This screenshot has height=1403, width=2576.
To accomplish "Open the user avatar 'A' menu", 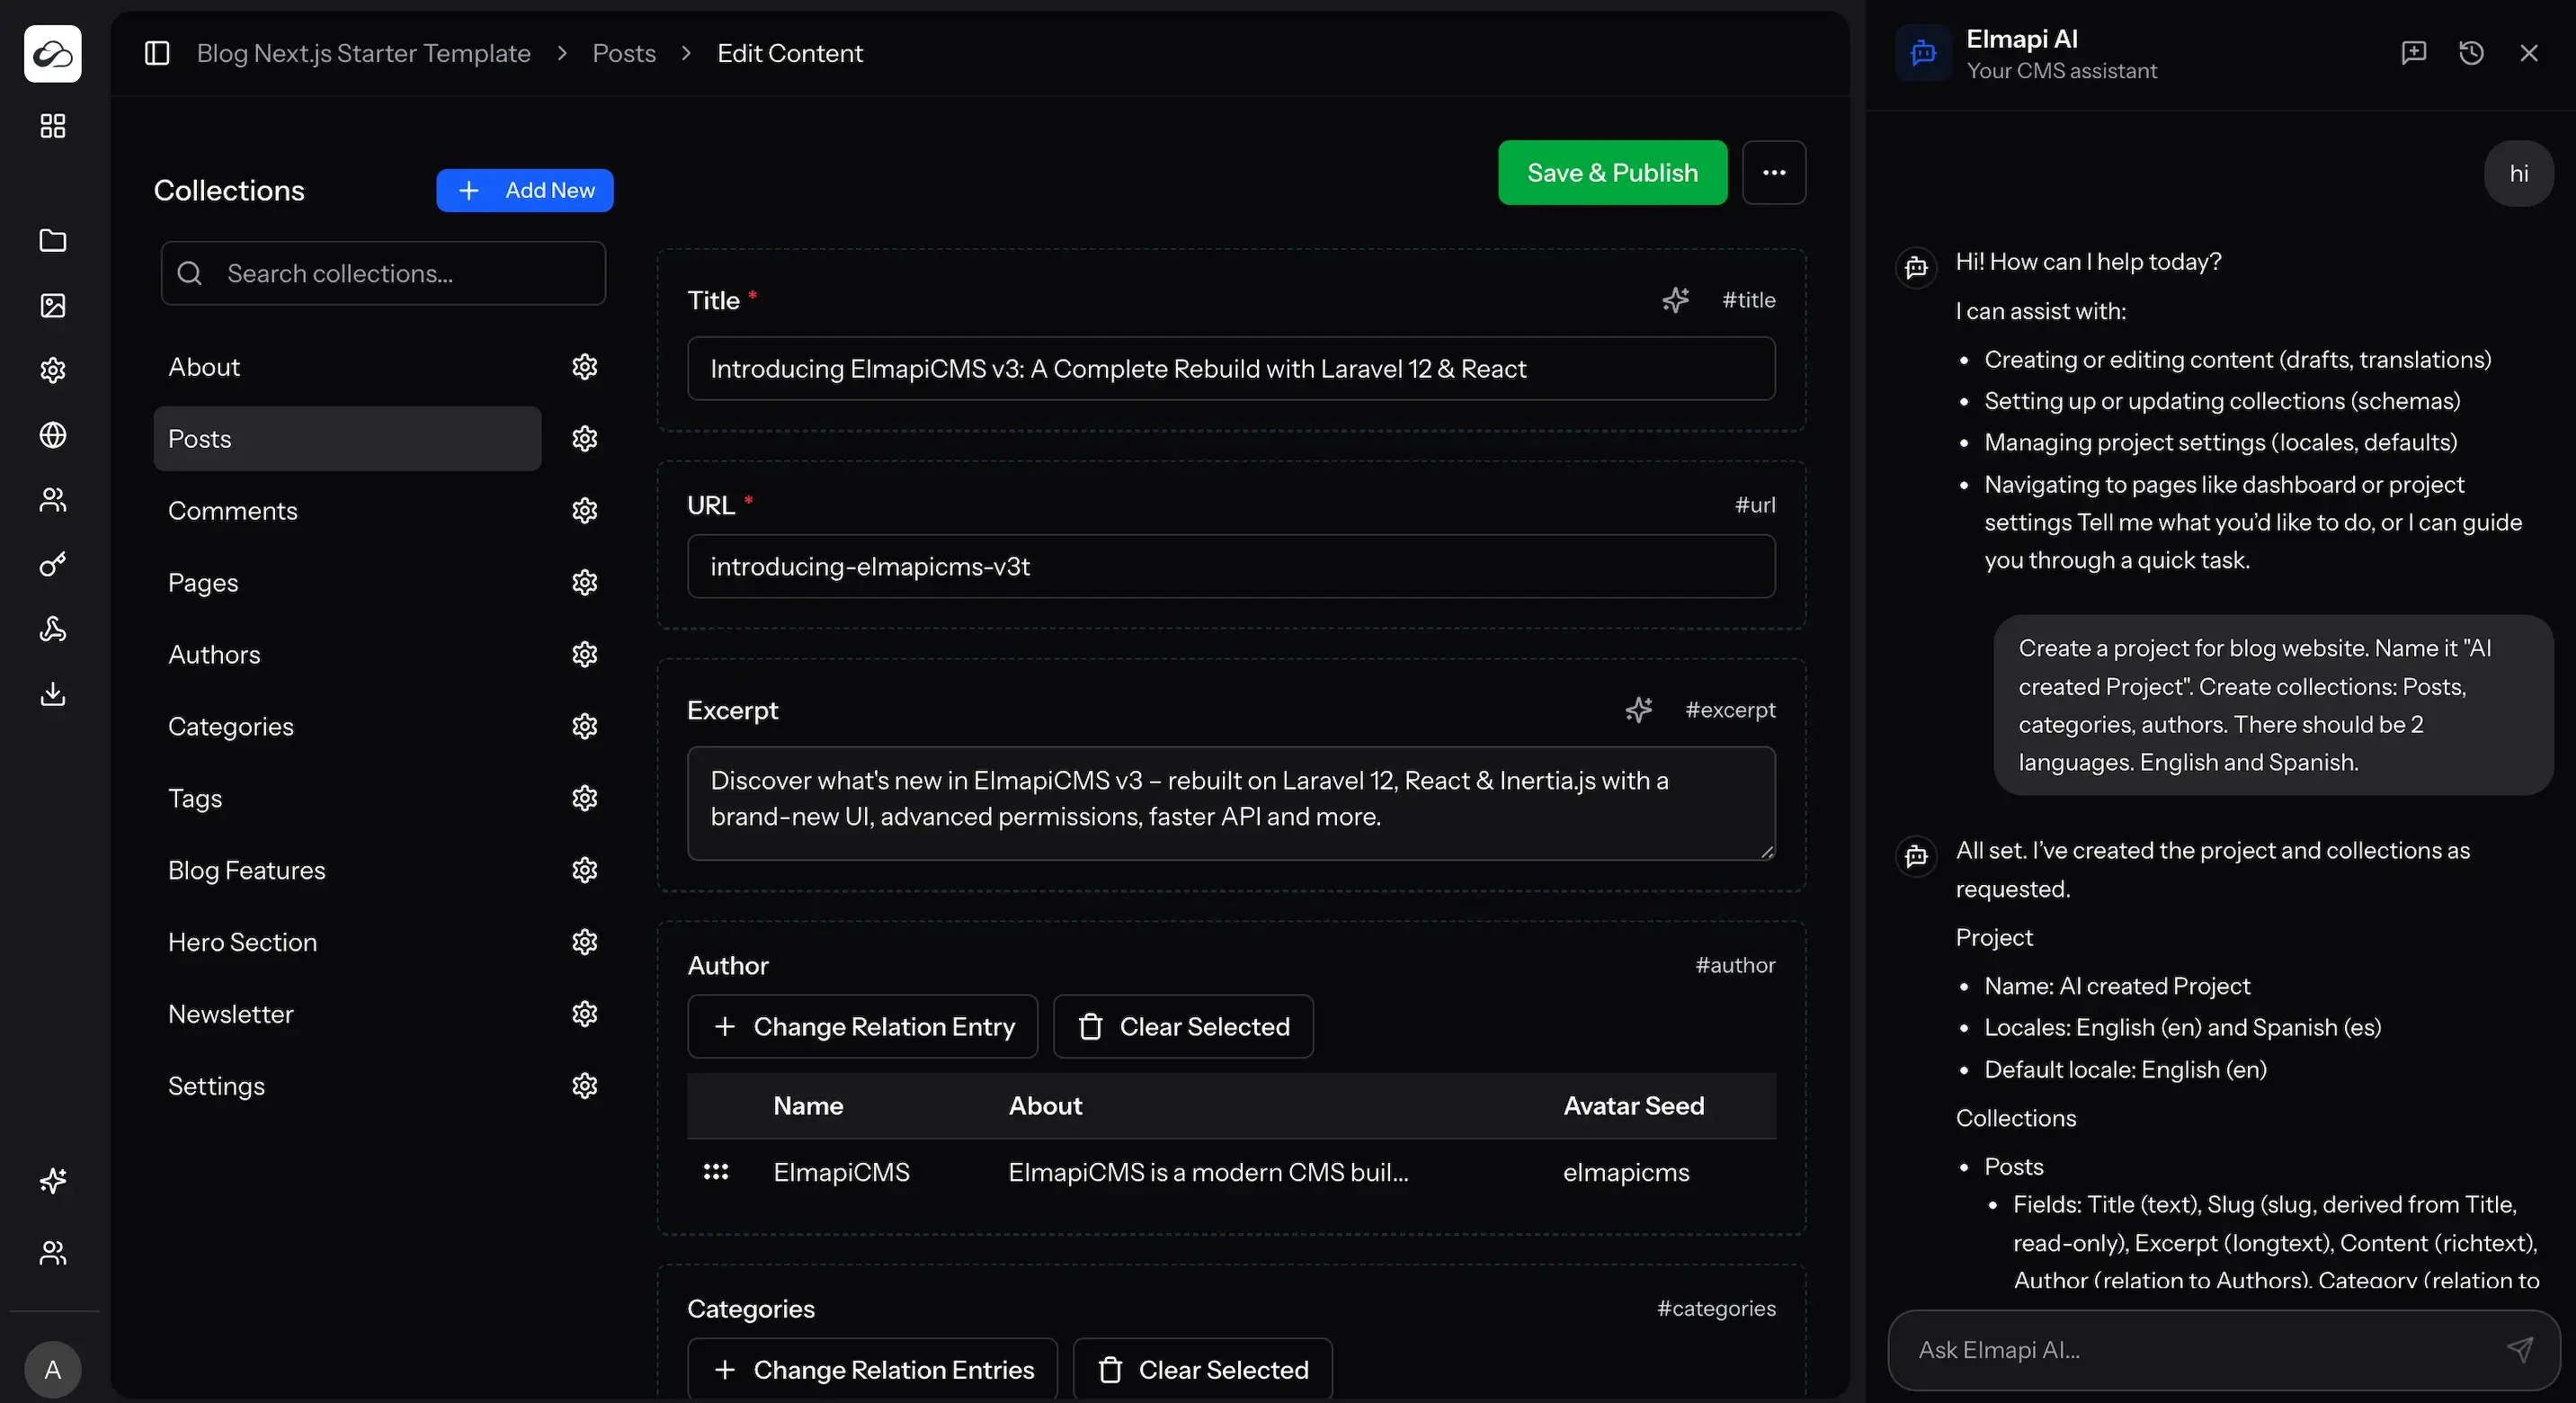I will [x=53, y=1370].
